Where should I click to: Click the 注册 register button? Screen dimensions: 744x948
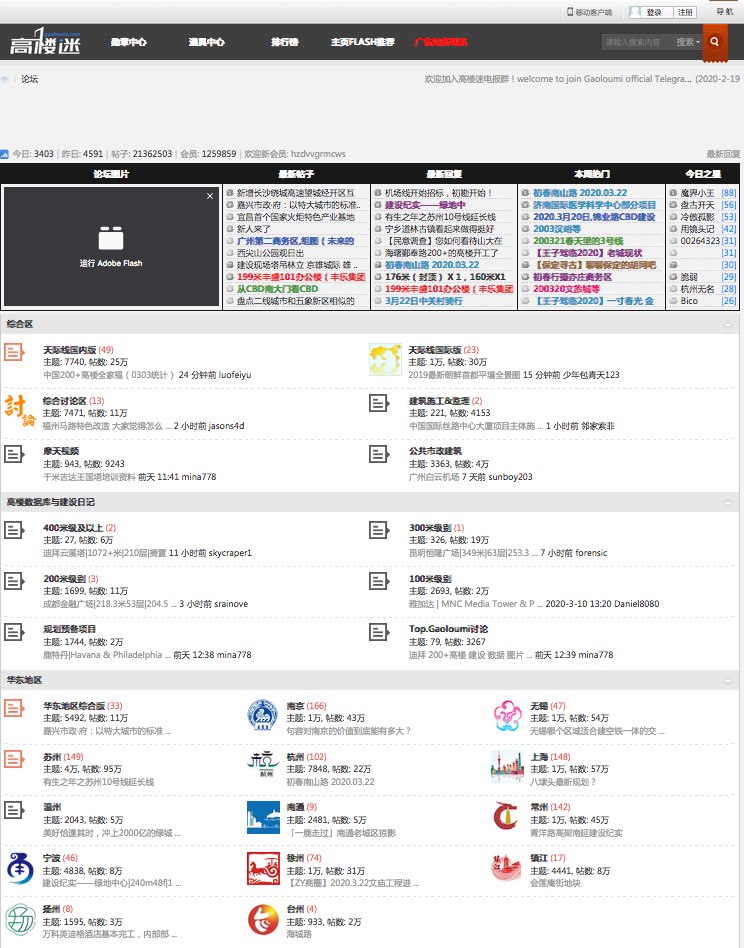pyautogui.click(x=685, y=12)
